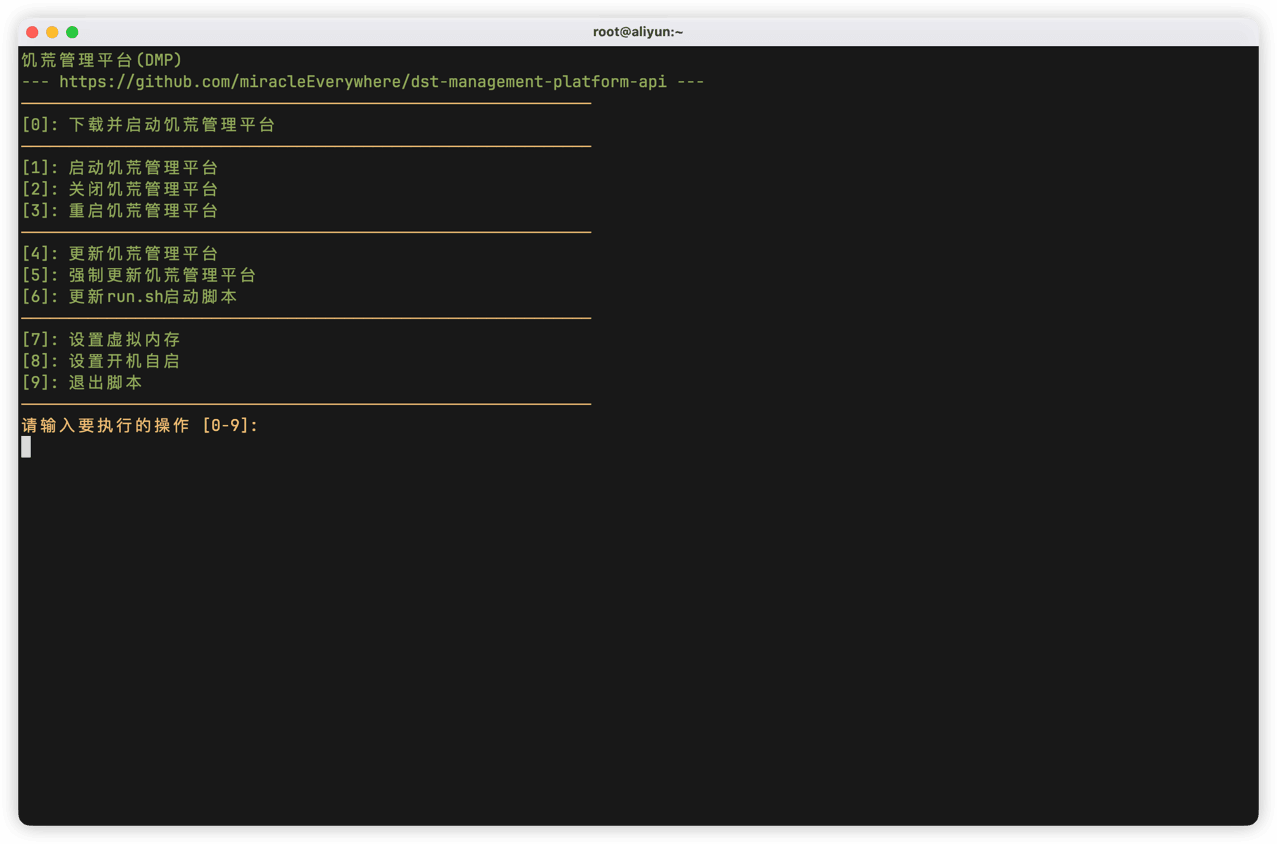Screen dimensions: 1277x844
Task: Click the blinking terminal cursor block
Action: tap(26, 447)
